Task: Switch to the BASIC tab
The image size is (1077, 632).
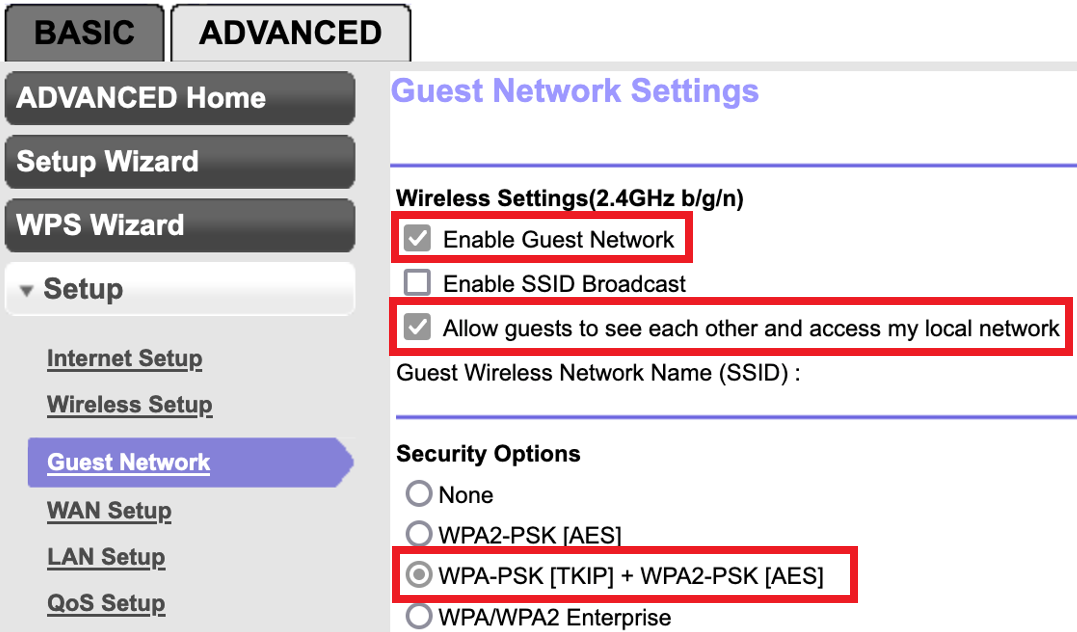Action: pos(84,32)
